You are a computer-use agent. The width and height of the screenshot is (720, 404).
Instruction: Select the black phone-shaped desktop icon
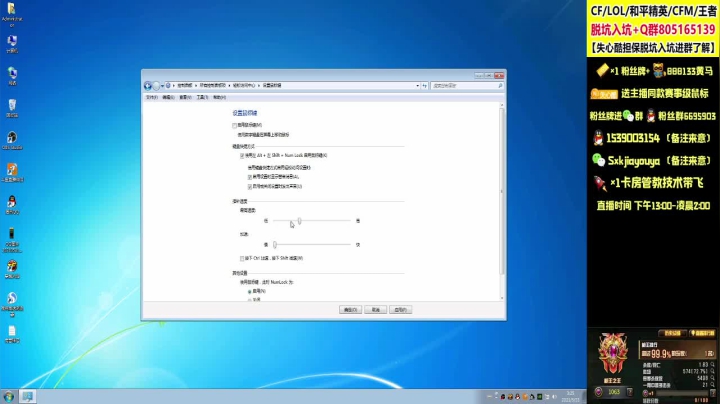coord(12,240)
